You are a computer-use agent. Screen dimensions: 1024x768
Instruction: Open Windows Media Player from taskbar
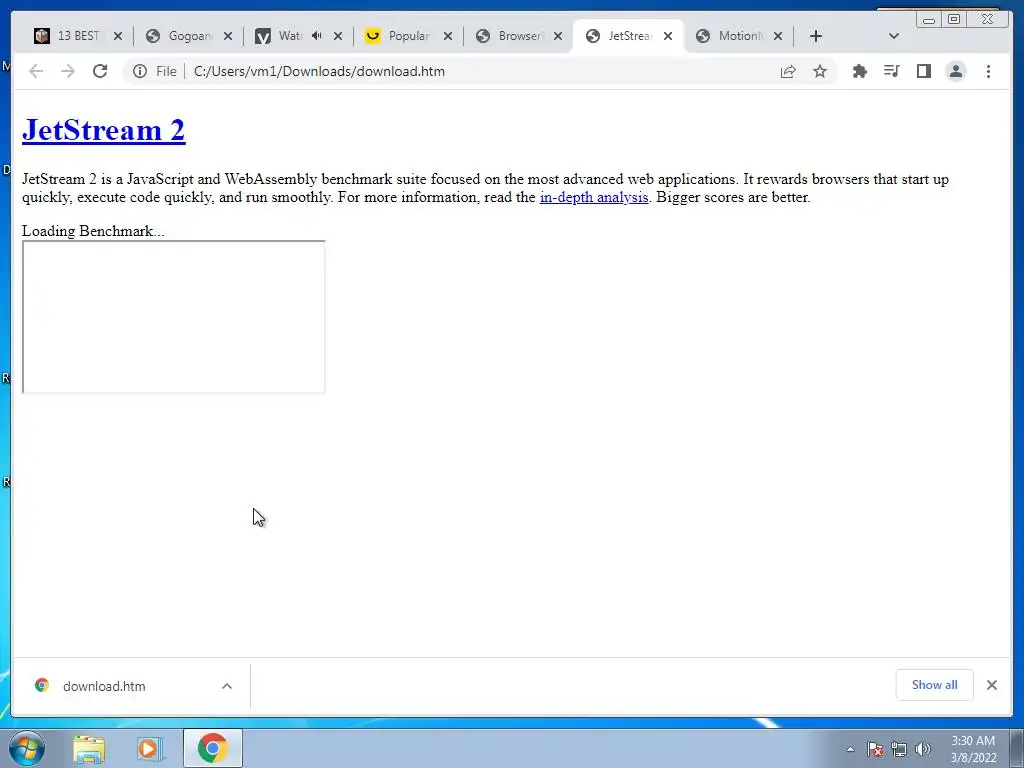tap(149, 748)
